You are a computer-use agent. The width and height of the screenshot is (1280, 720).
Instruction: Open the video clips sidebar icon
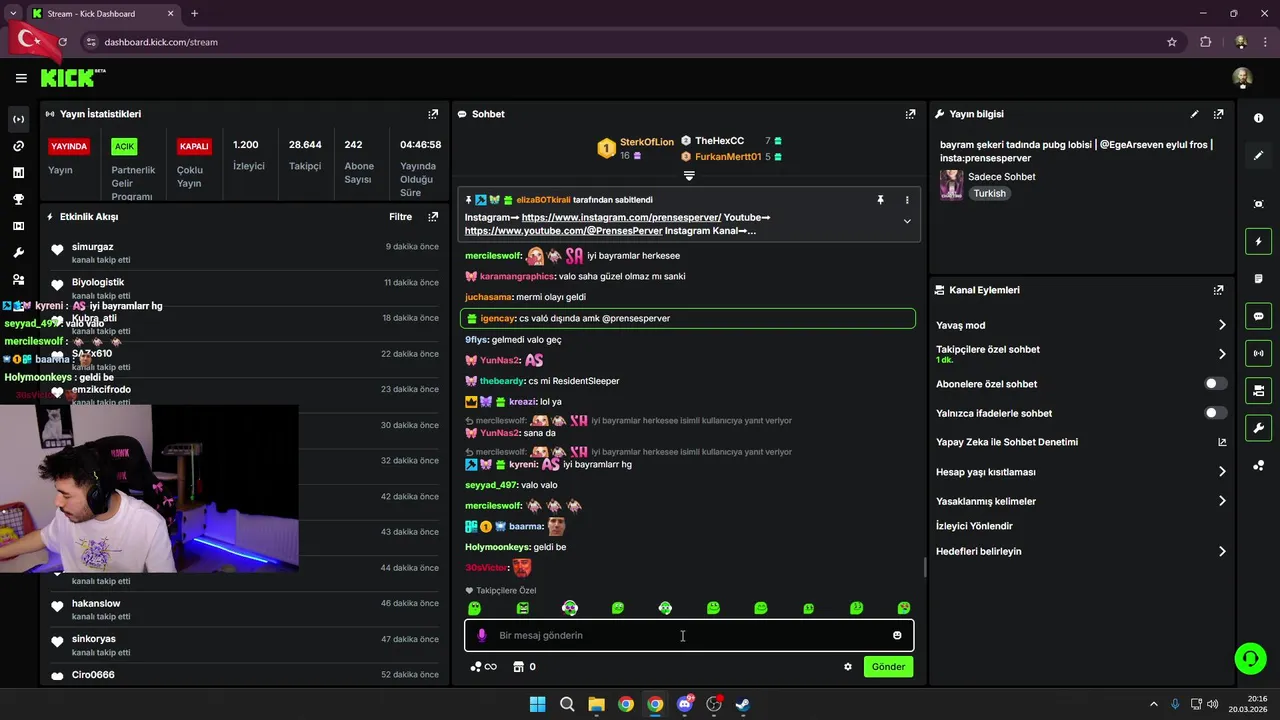click(x=18, y=226)
